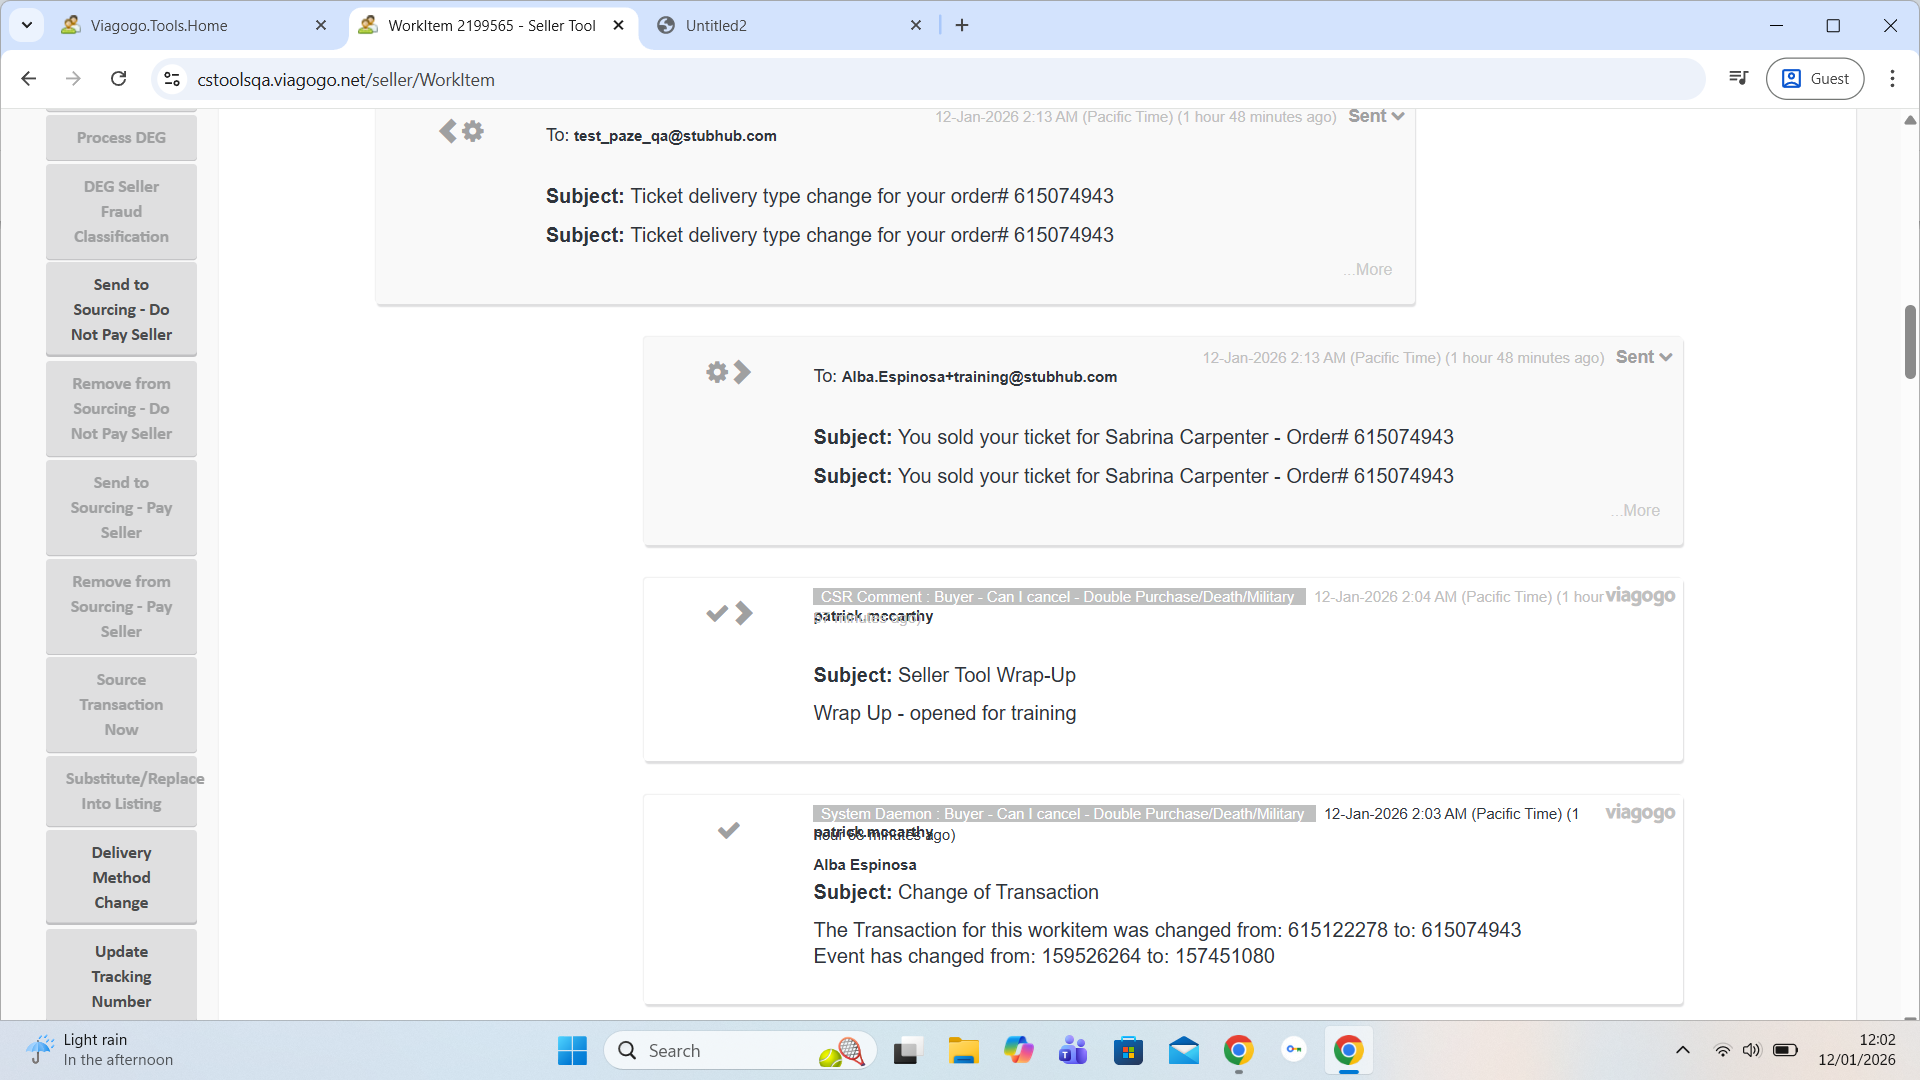Expand Sent dropdown on delivery type change email

pyautogui.click(x=1376, y=116)
